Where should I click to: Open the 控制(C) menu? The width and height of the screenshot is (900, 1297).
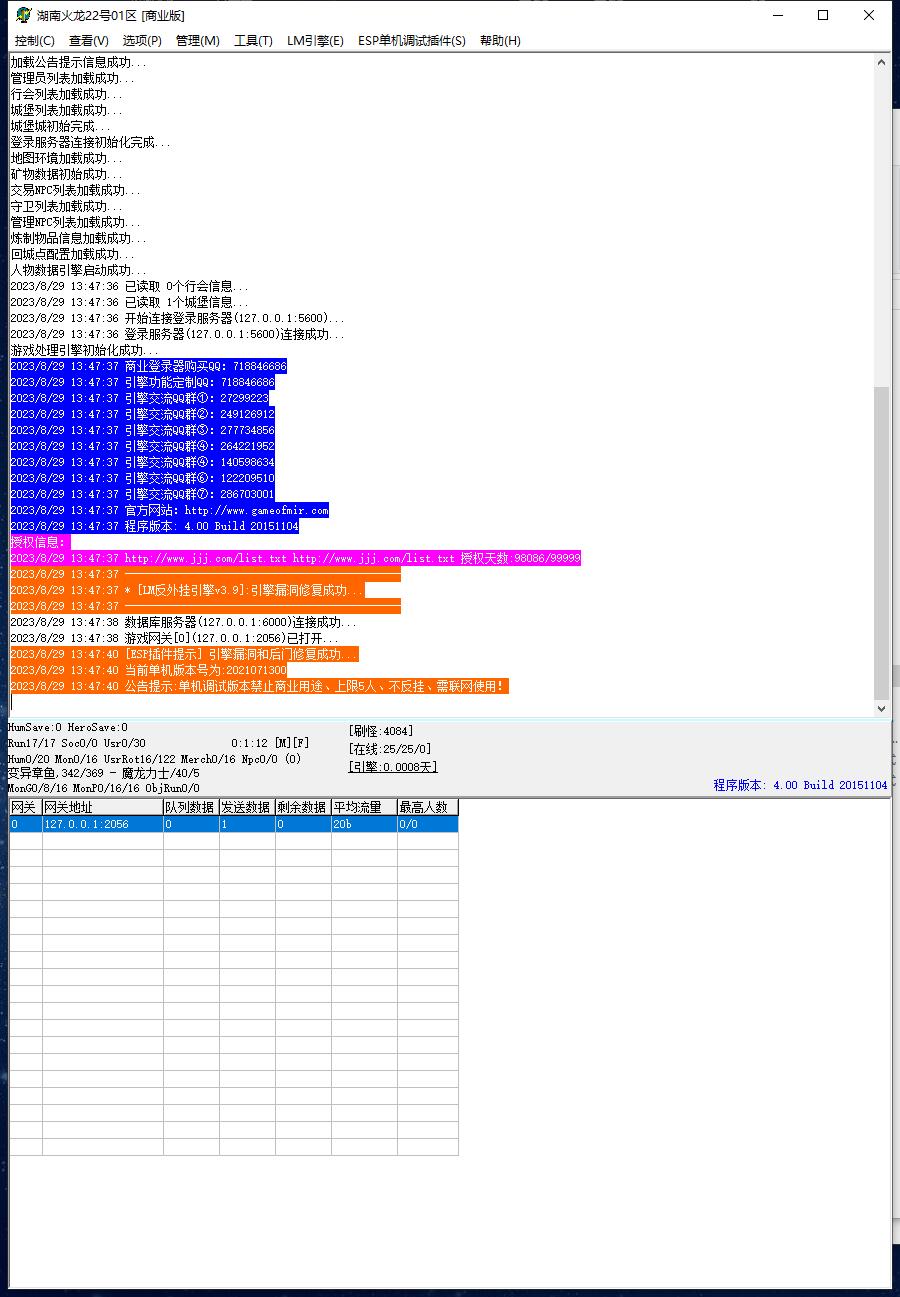point(35,41)
